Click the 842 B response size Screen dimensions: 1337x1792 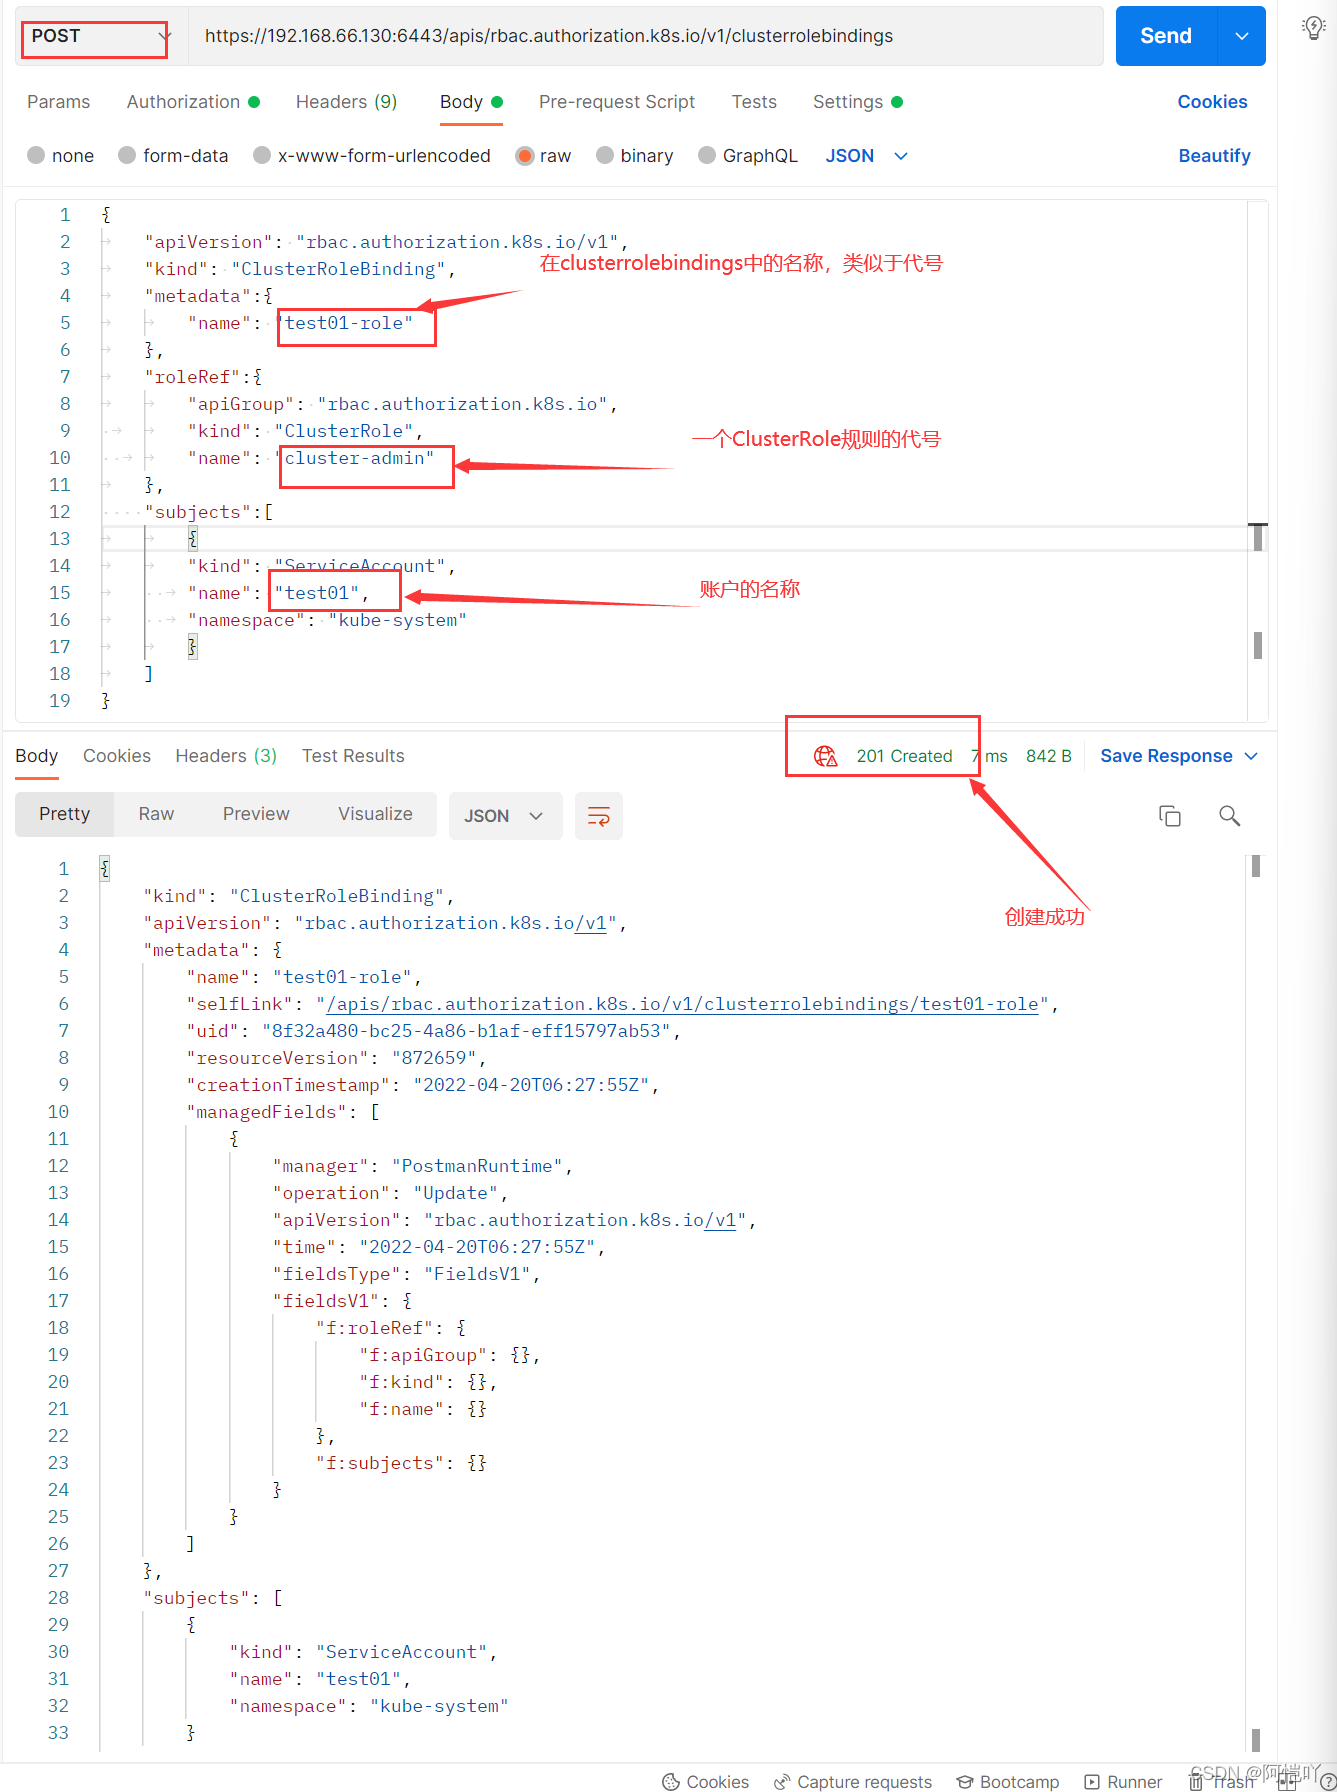[x=1049, y=756]
